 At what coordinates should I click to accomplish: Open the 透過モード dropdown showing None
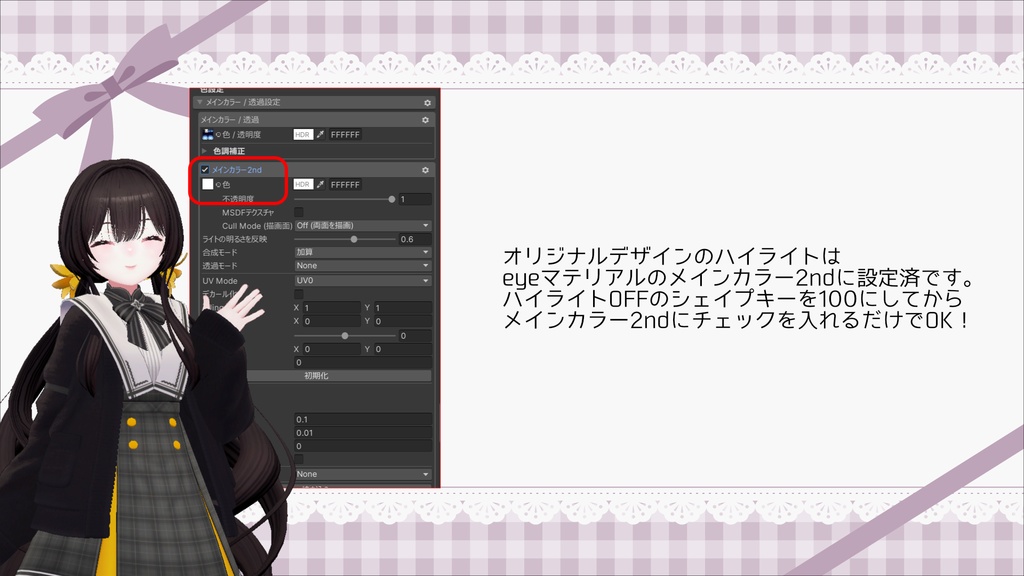[362, 266]
